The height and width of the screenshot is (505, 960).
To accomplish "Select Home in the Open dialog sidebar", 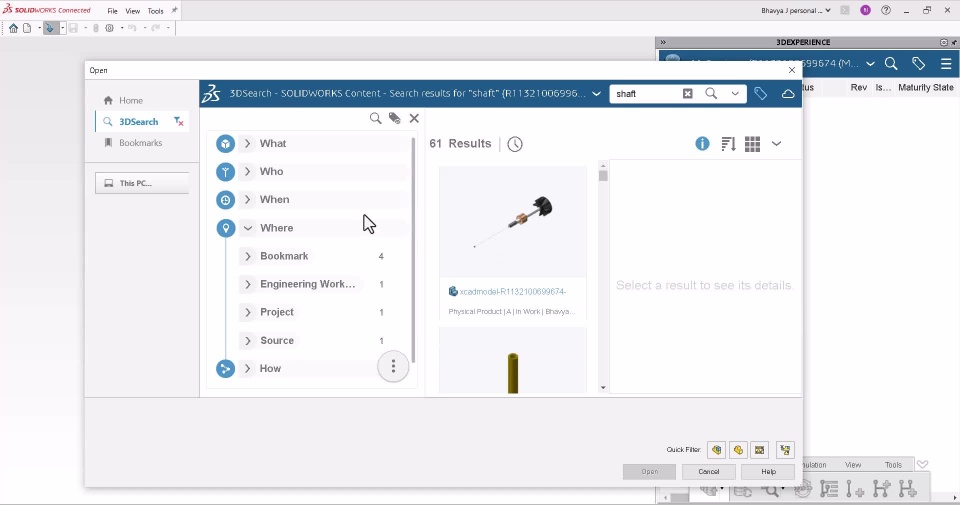I will 131,100.
